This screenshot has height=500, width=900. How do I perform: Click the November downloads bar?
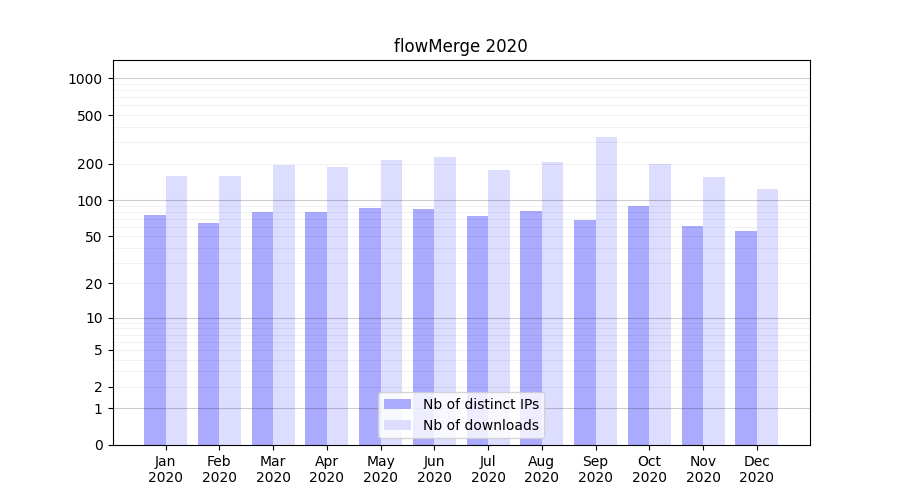coord(714,311)
